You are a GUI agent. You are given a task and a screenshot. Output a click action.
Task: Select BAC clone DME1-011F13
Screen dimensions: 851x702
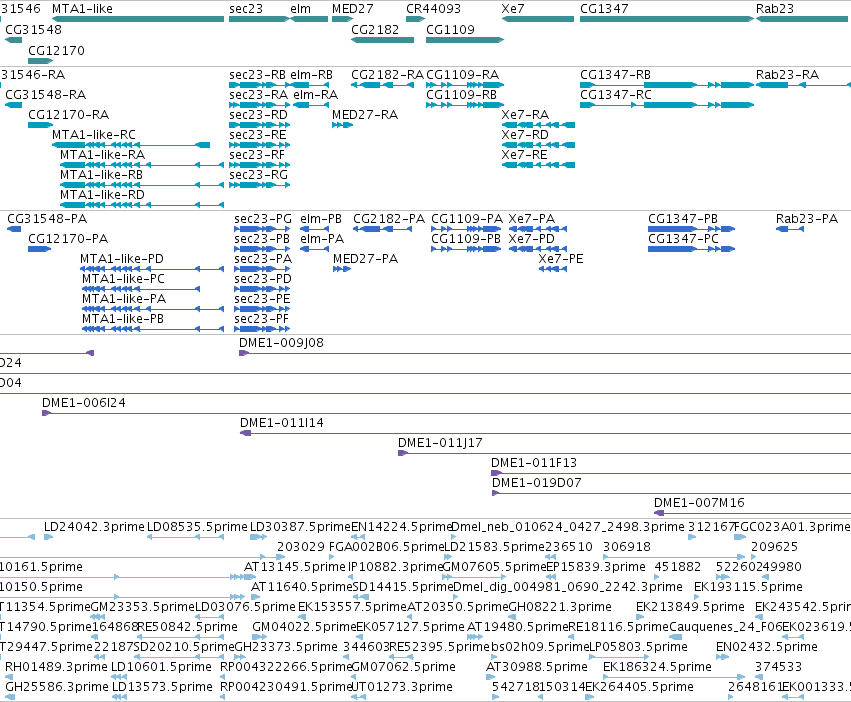[671, 473]
